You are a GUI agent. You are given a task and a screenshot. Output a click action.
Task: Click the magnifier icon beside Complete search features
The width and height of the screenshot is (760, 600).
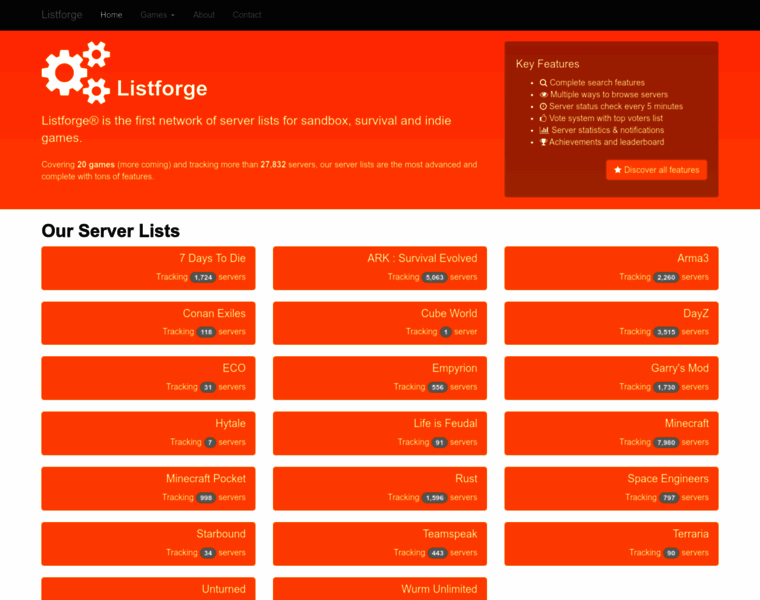pyautogui.click(x=543, y=83)
